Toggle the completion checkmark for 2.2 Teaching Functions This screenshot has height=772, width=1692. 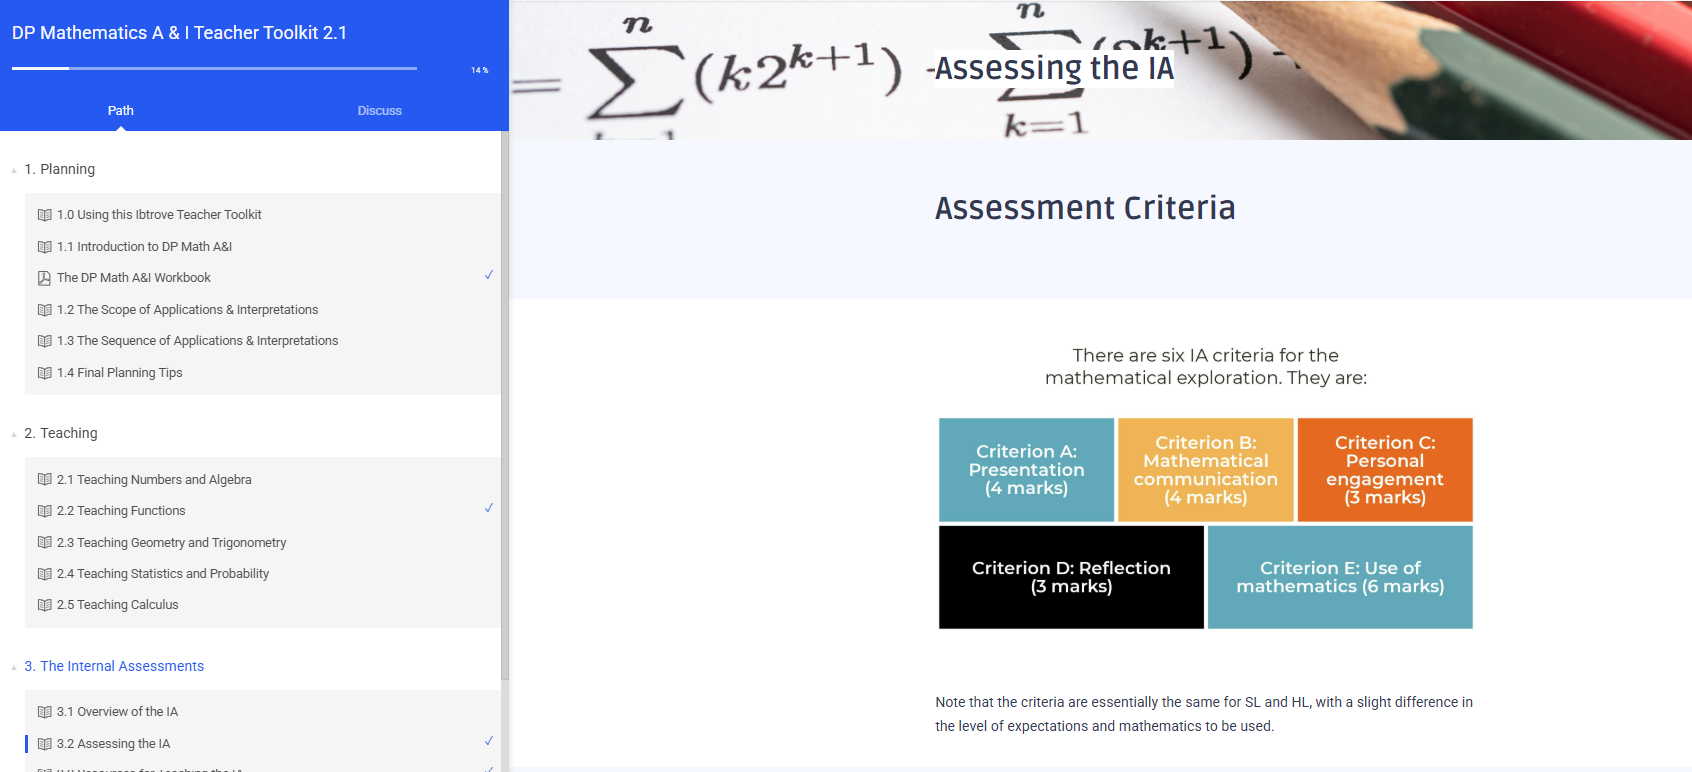pos(489,508)
